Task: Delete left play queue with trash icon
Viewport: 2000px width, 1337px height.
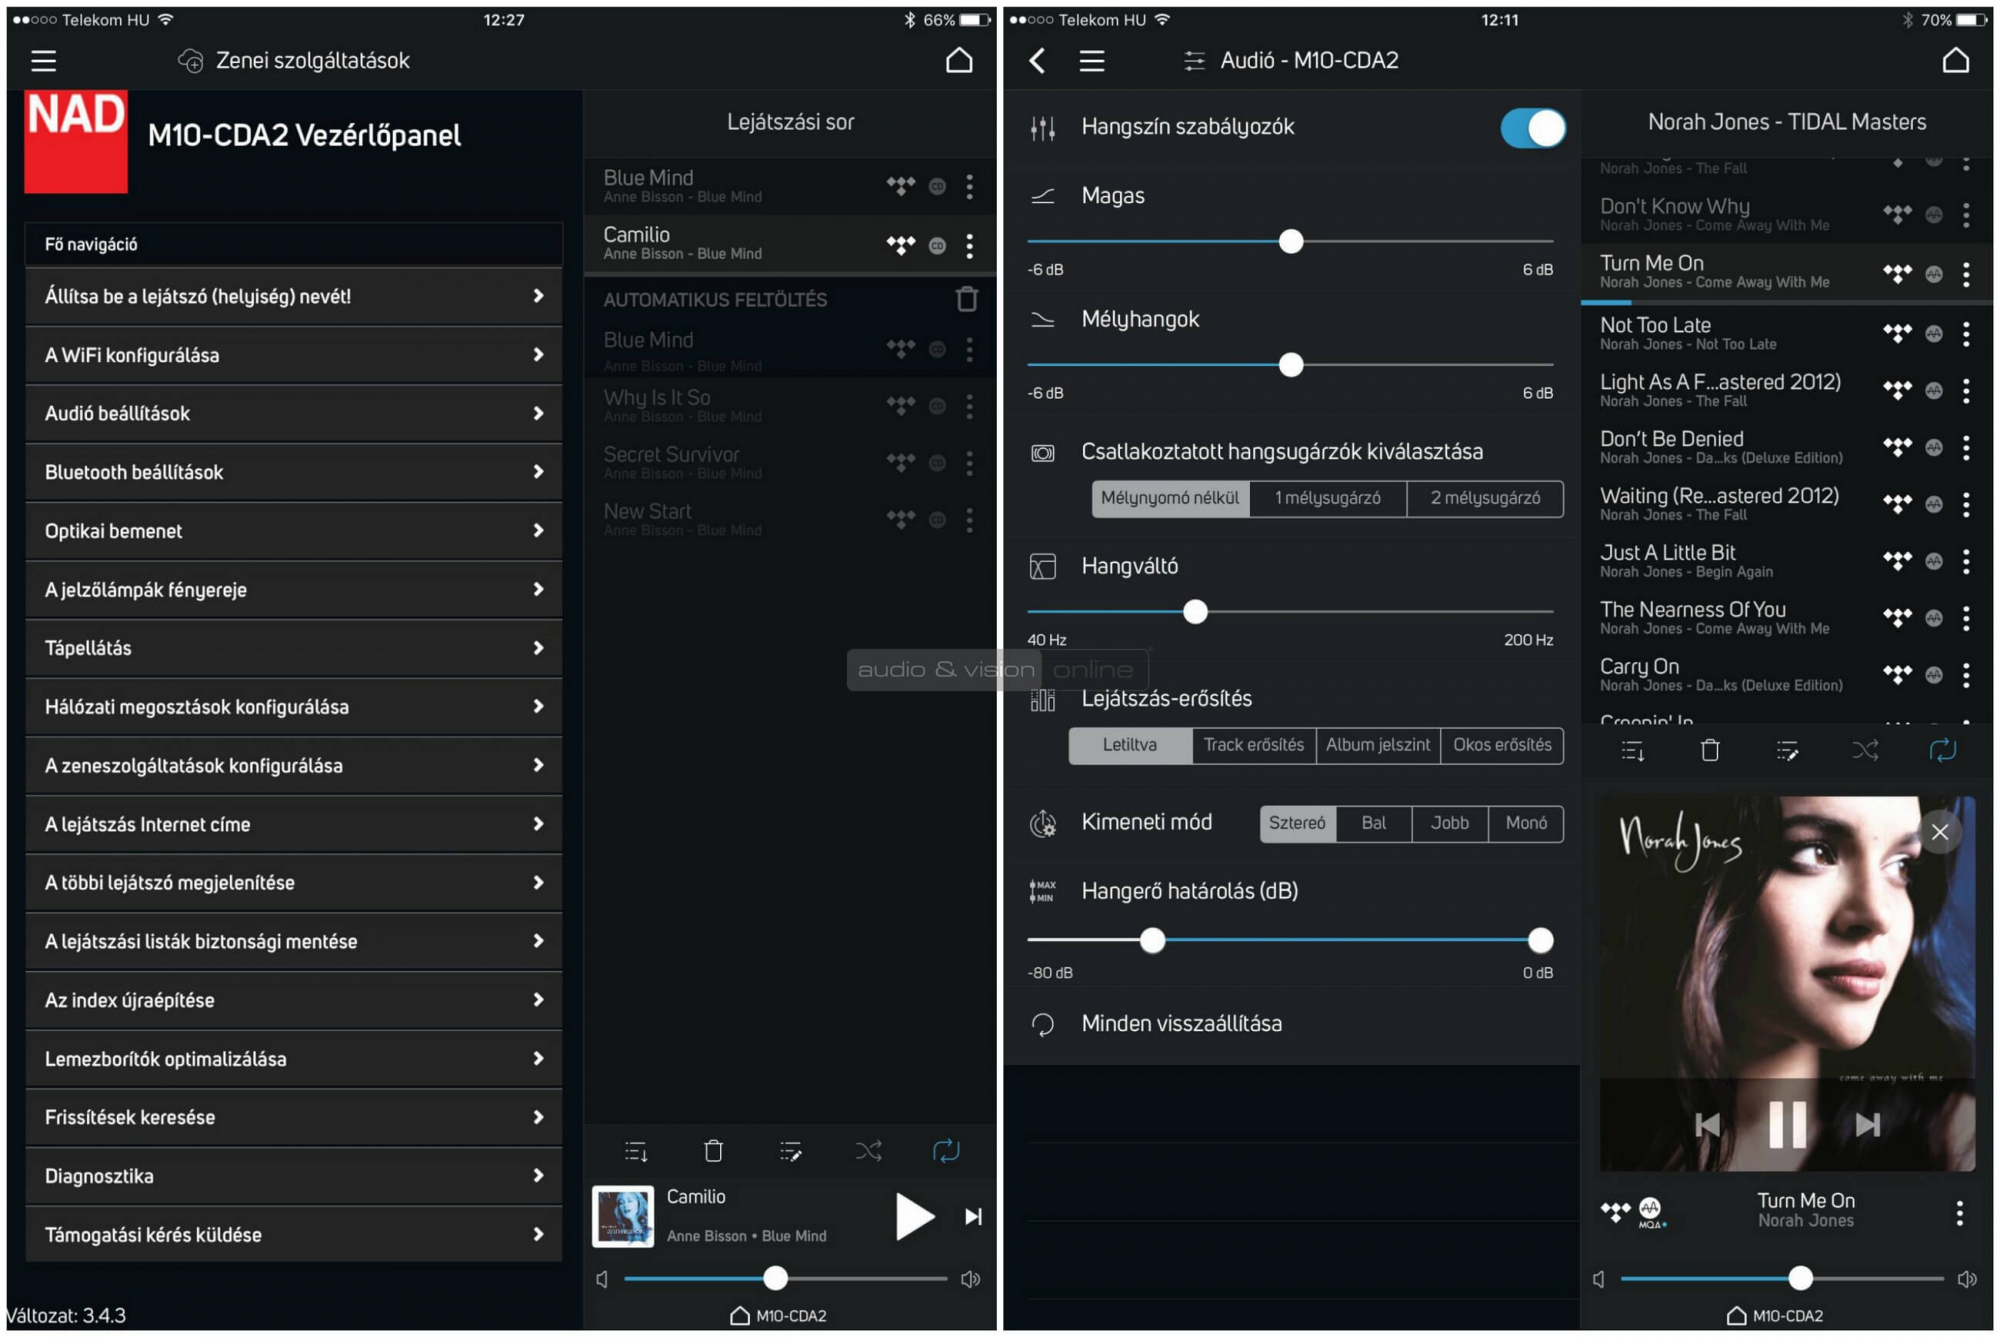Action: point(713,1151)
